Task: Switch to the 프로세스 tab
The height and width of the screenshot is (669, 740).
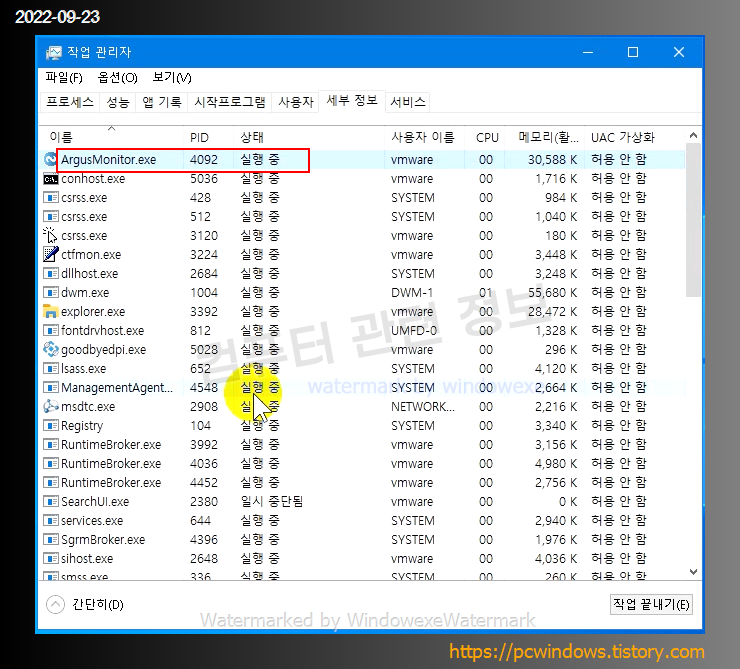Action: 70,102
